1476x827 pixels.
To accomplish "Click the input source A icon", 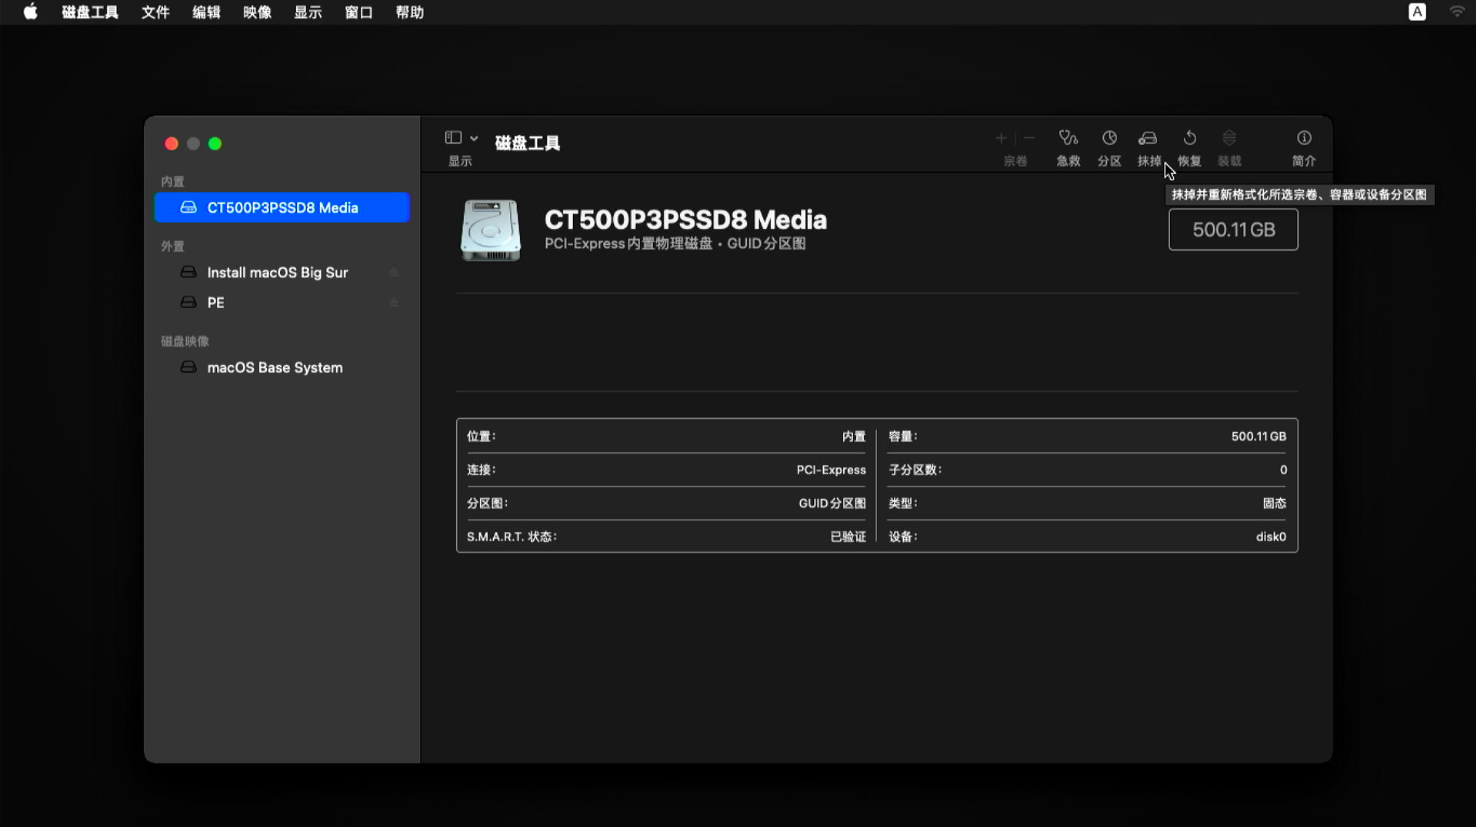I will pyautogui.click(x=1417, y=12).
